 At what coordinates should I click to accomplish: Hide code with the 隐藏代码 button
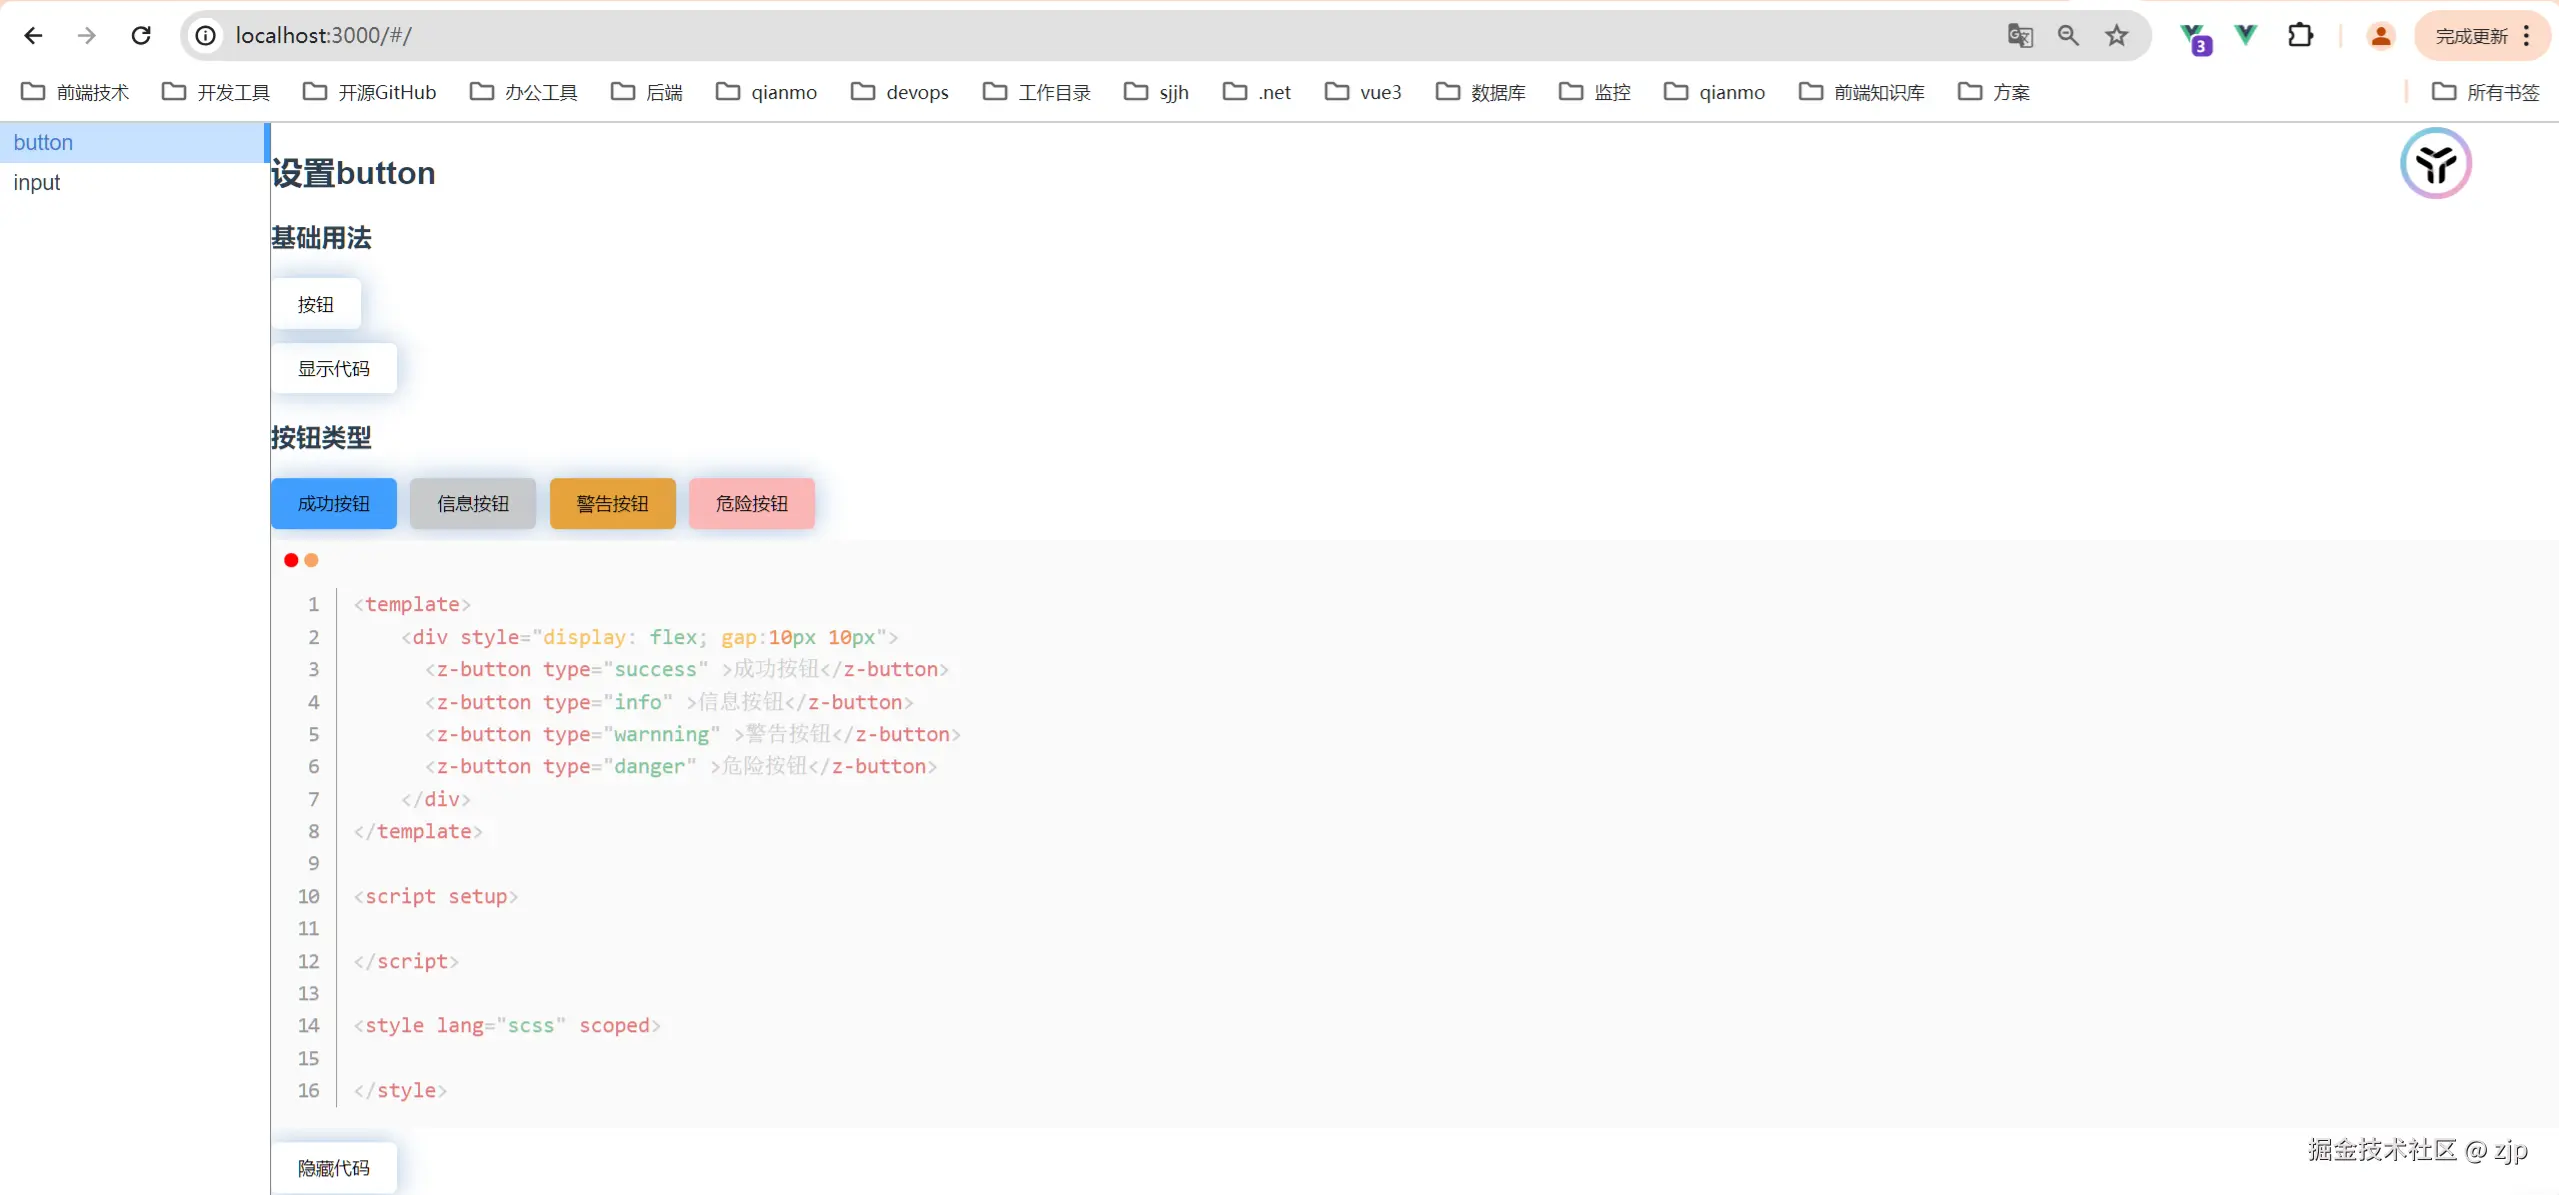333,1168
